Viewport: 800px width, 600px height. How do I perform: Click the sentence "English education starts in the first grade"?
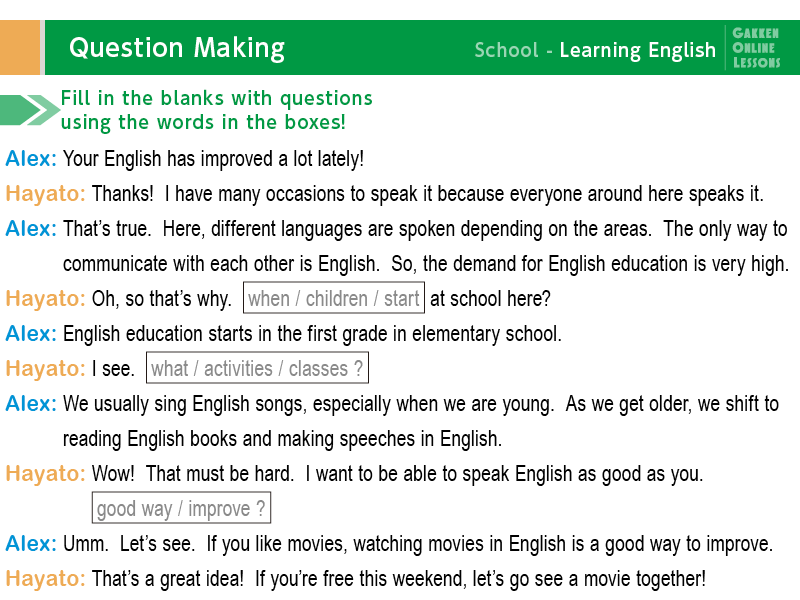pos(312,334)
